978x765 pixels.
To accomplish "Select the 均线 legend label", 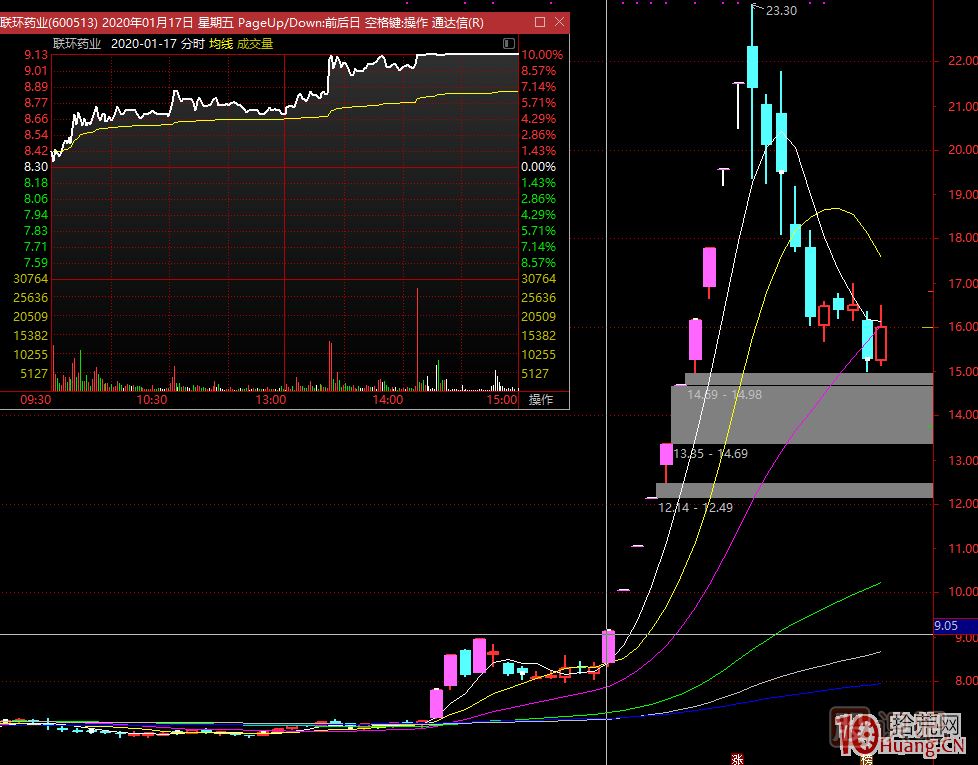I will coord(220,43).
